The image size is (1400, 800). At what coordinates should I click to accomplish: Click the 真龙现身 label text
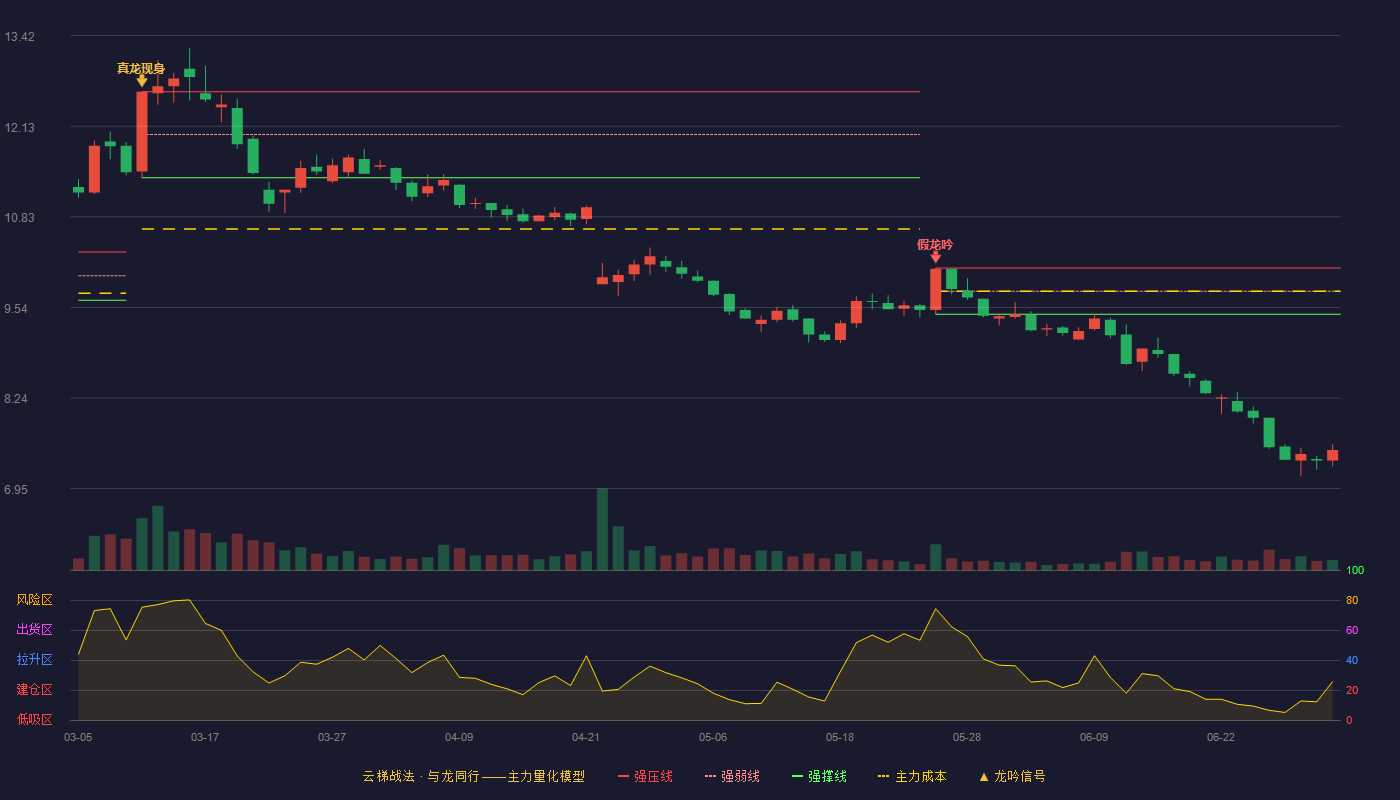141,68
